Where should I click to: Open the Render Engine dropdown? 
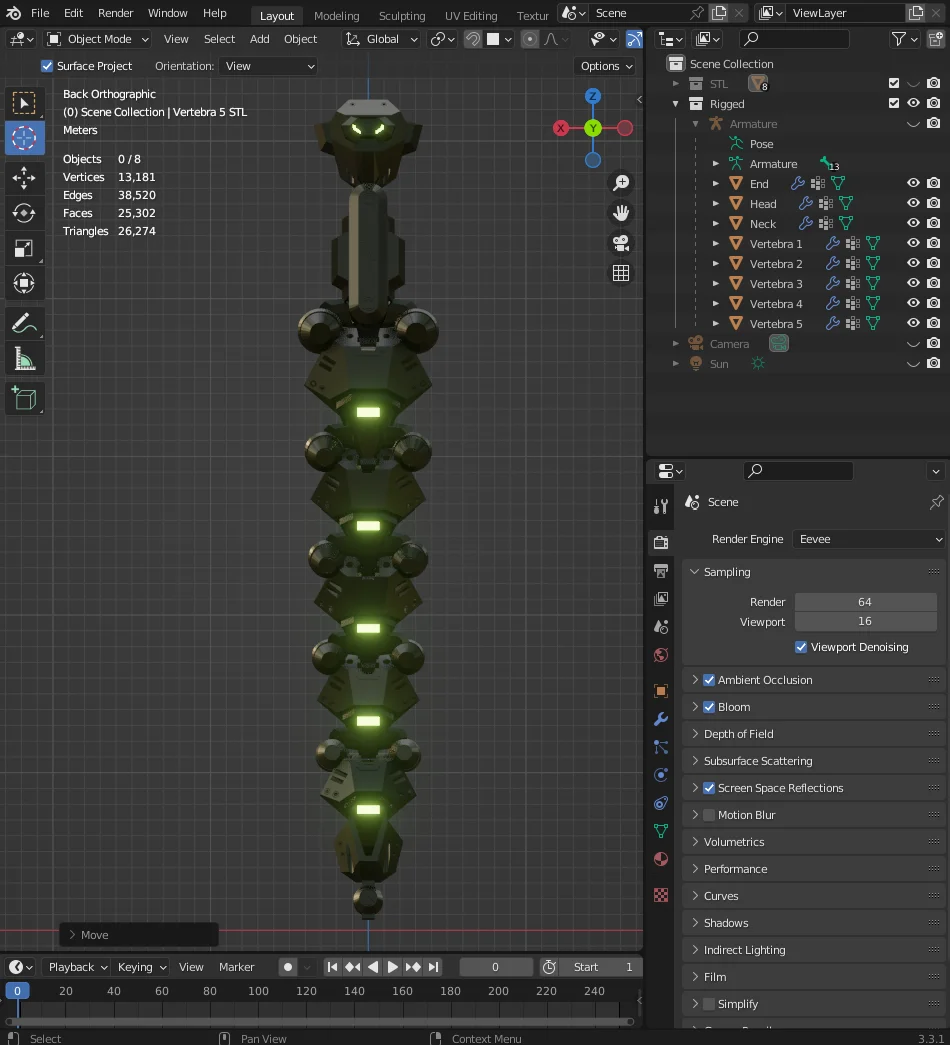click(866, 539)
